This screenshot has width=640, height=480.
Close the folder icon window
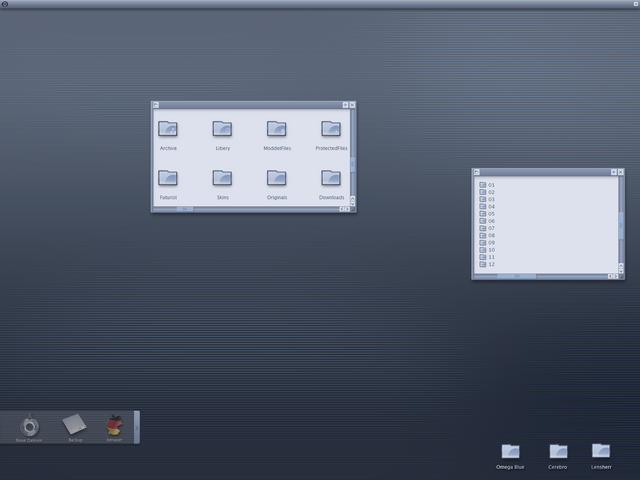coord(352,105)
